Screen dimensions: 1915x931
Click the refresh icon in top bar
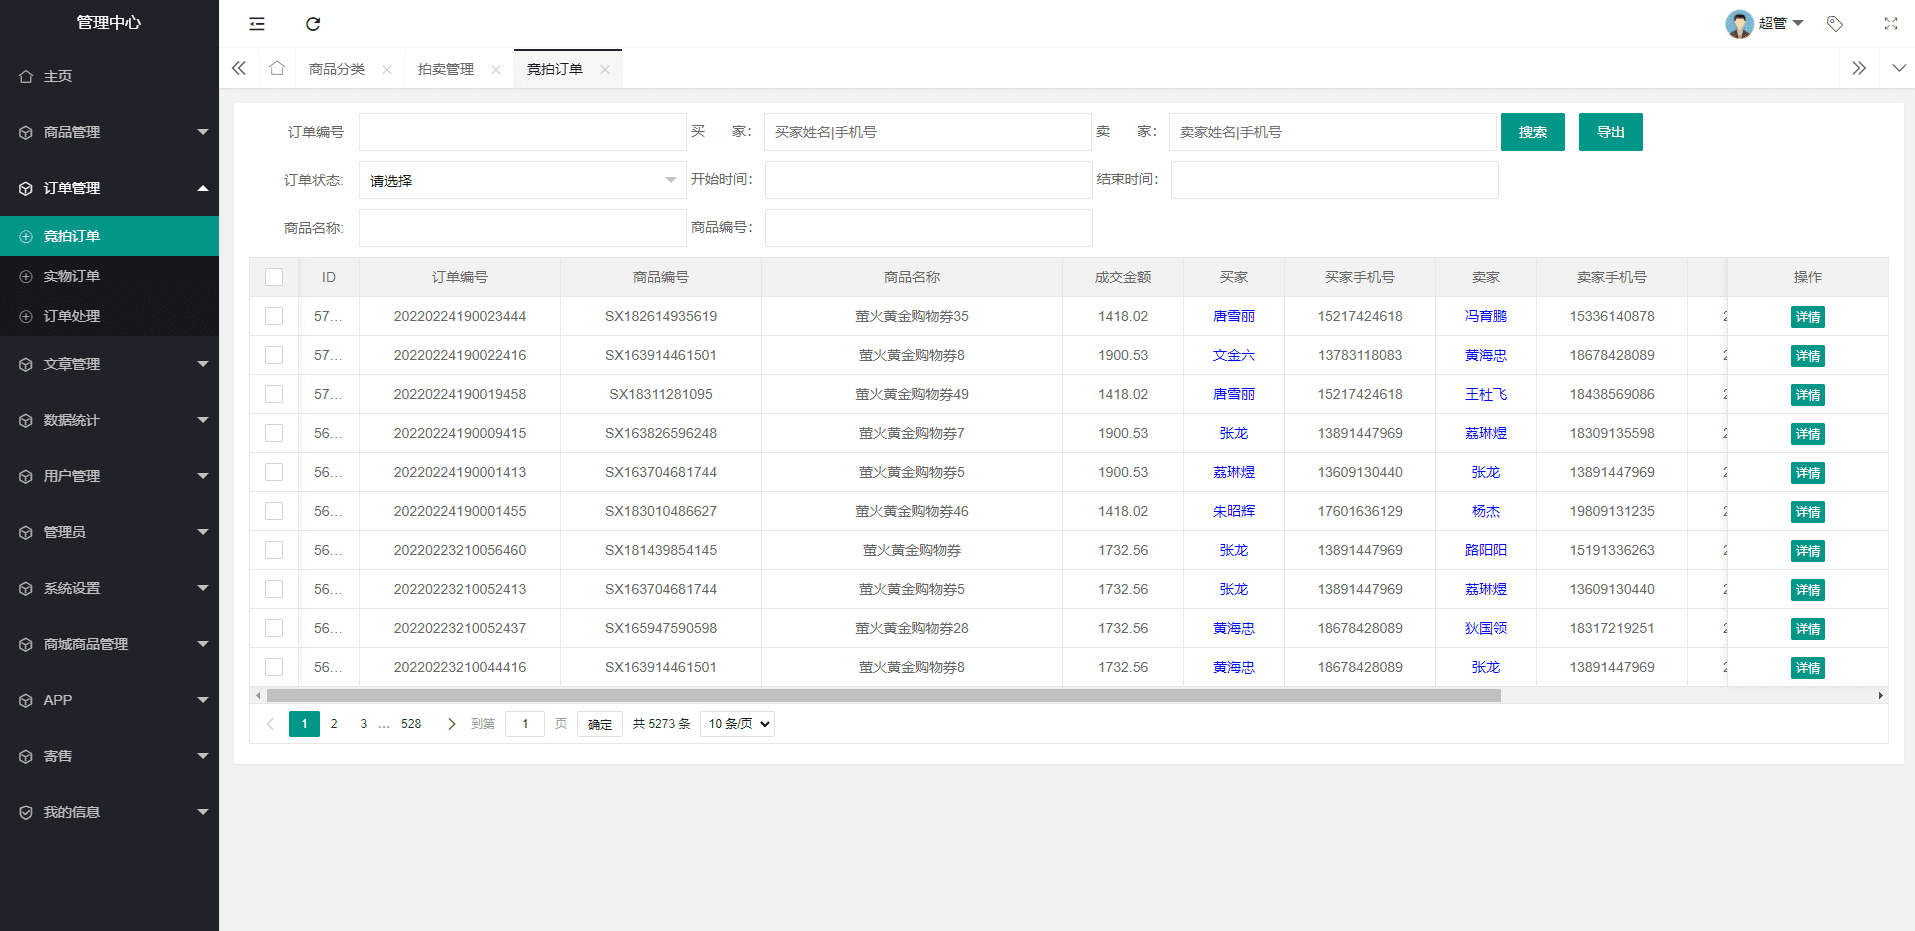click(x=313, y=24)
